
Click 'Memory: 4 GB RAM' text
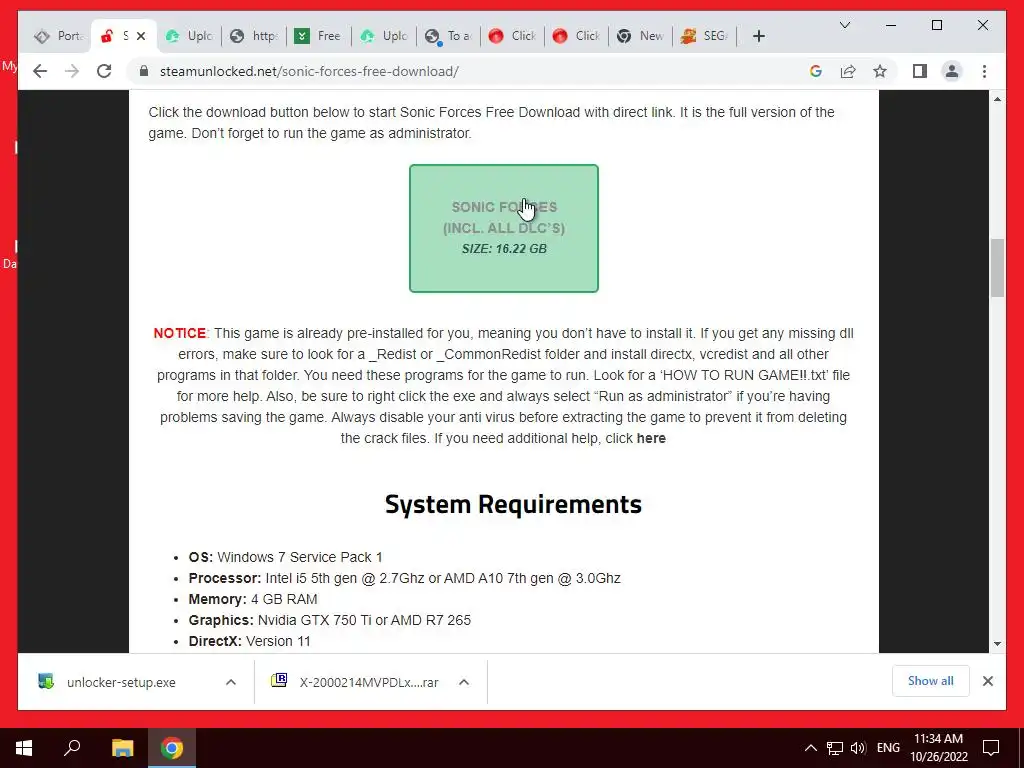tap(253, 599)
